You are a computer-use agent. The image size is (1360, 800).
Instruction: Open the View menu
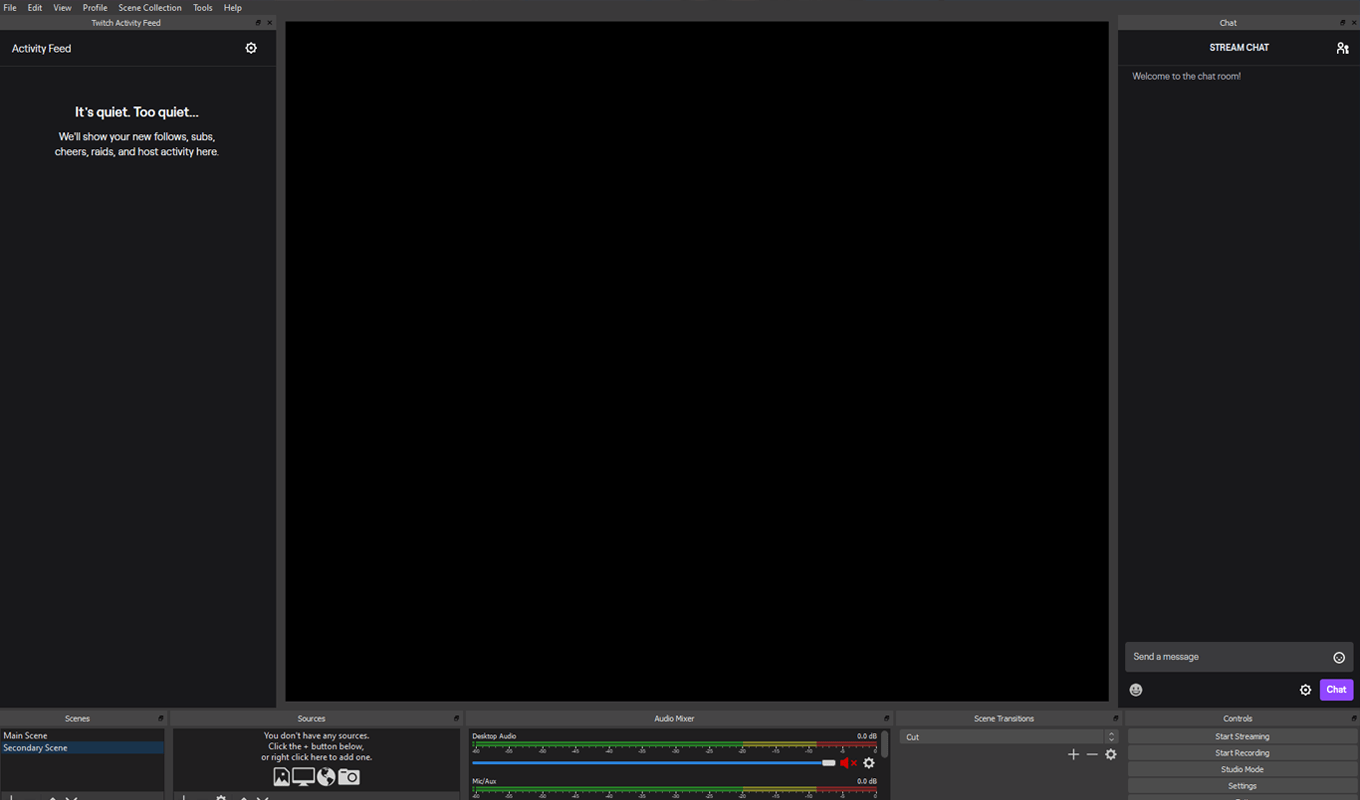tap(62, 7)
